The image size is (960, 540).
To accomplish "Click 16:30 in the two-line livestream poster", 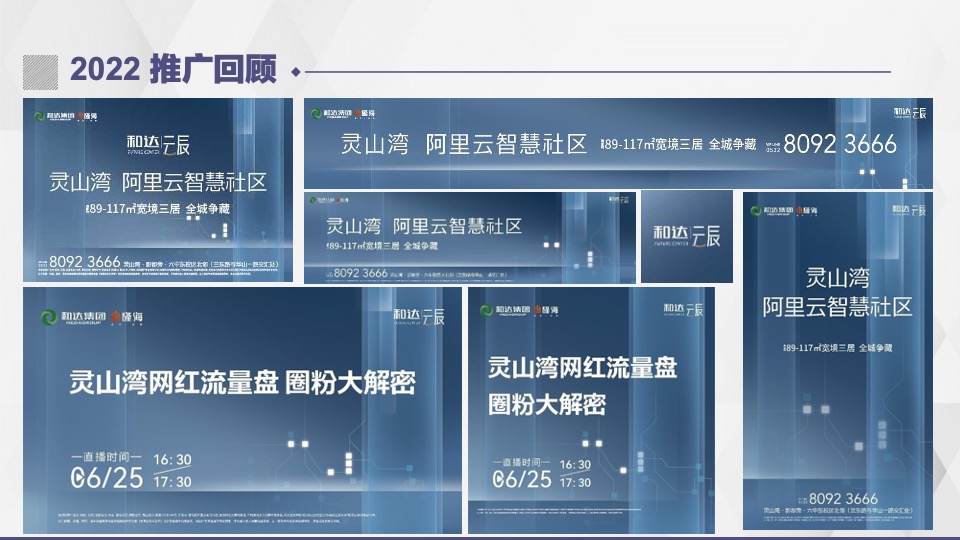I will [575, 465].
